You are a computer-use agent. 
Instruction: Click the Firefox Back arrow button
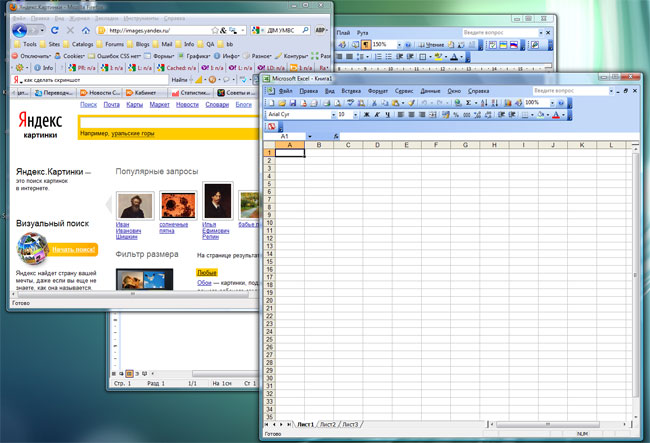tap(19, 30)
